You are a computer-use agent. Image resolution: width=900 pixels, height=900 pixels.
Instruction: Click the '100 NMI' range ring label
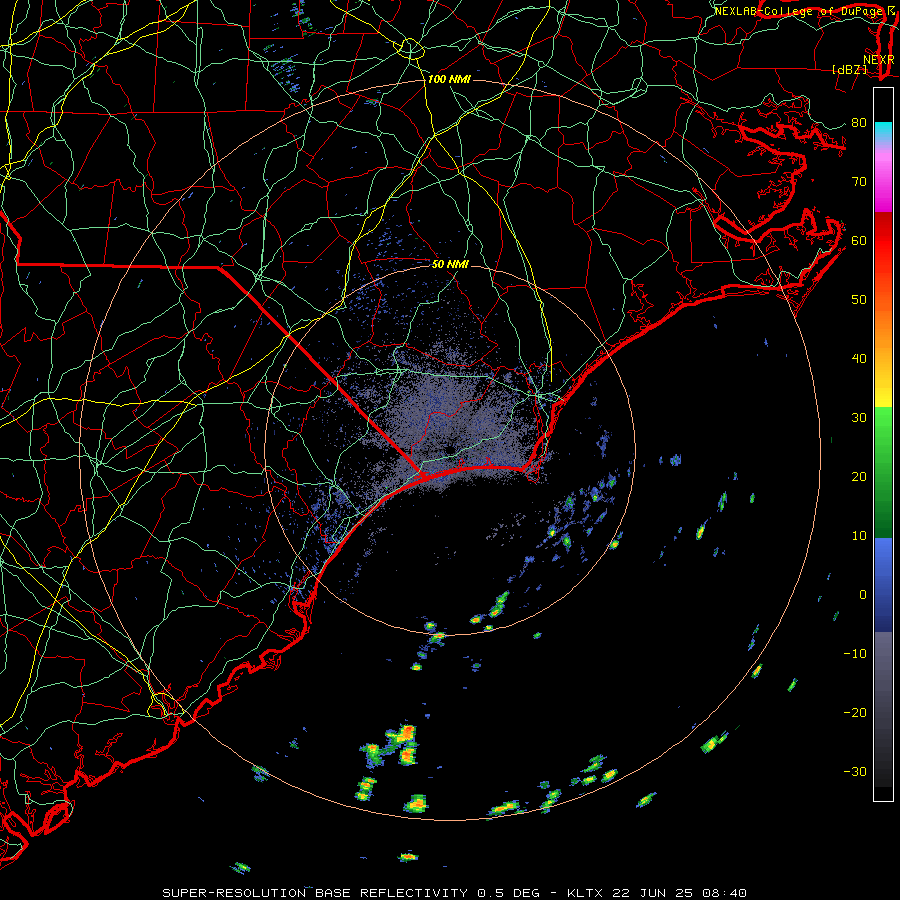point(449,79)
